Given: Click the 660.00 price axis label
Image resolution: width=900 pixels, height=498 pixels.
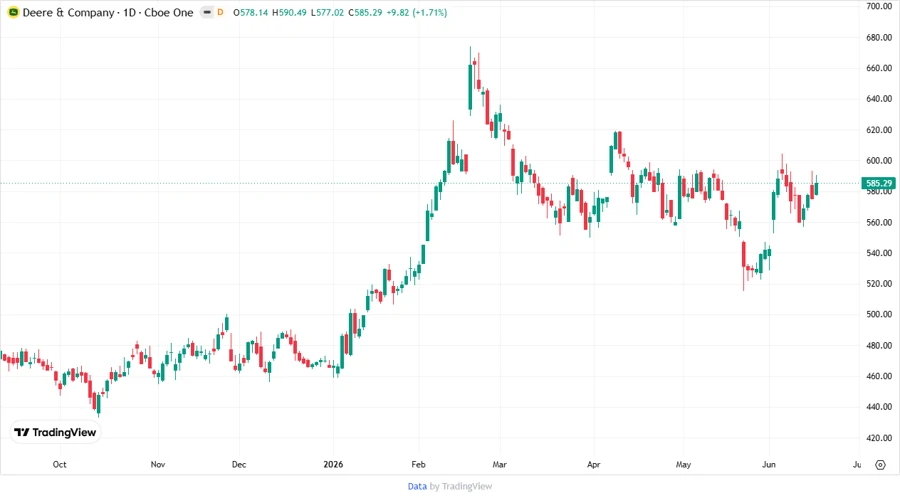Looking at the screenshot, I should (879, 68).
